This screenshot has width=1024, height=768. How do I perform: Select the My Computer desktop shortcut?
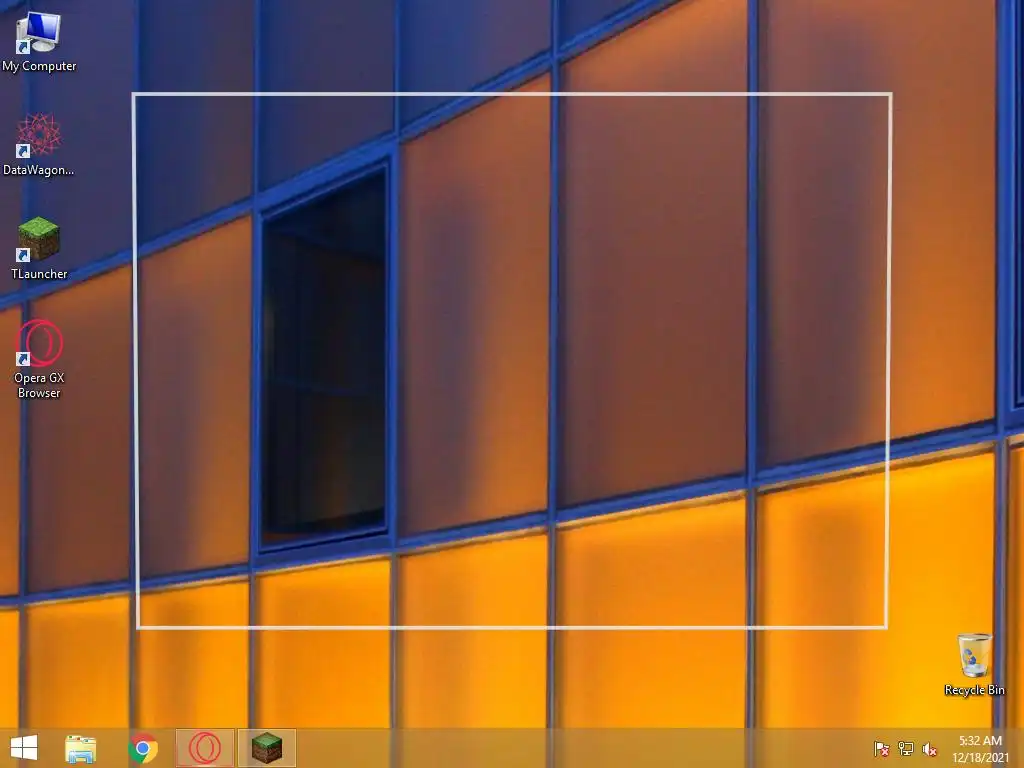pos(39,42)
